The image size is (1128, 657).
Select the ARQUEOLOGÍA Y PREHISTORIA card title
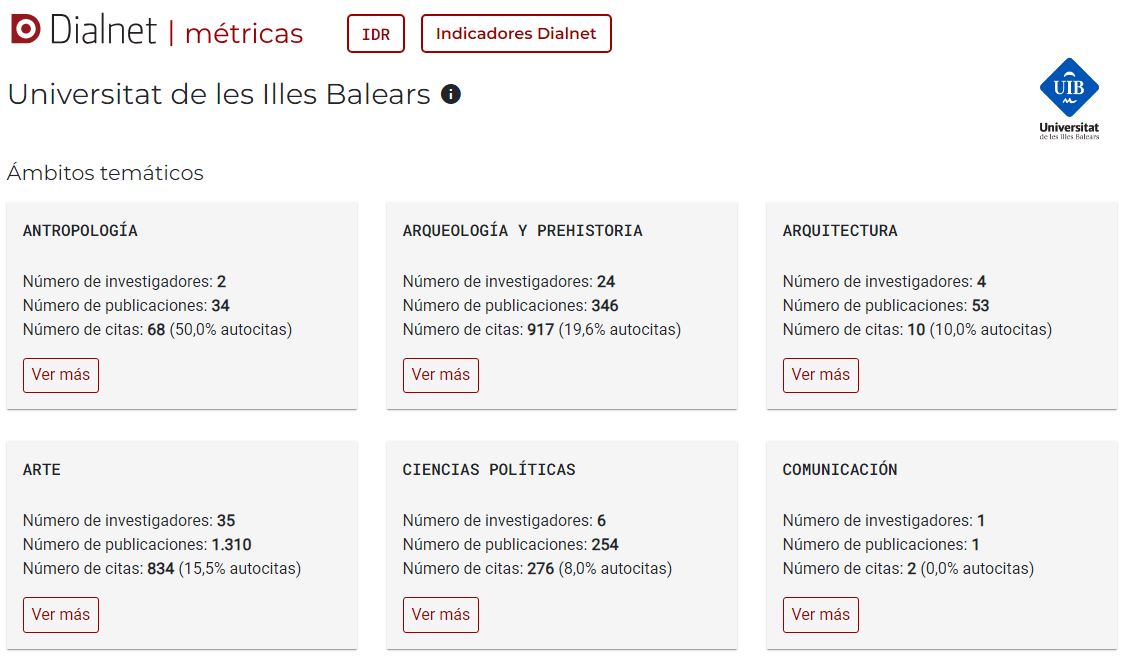pos(522,230)
